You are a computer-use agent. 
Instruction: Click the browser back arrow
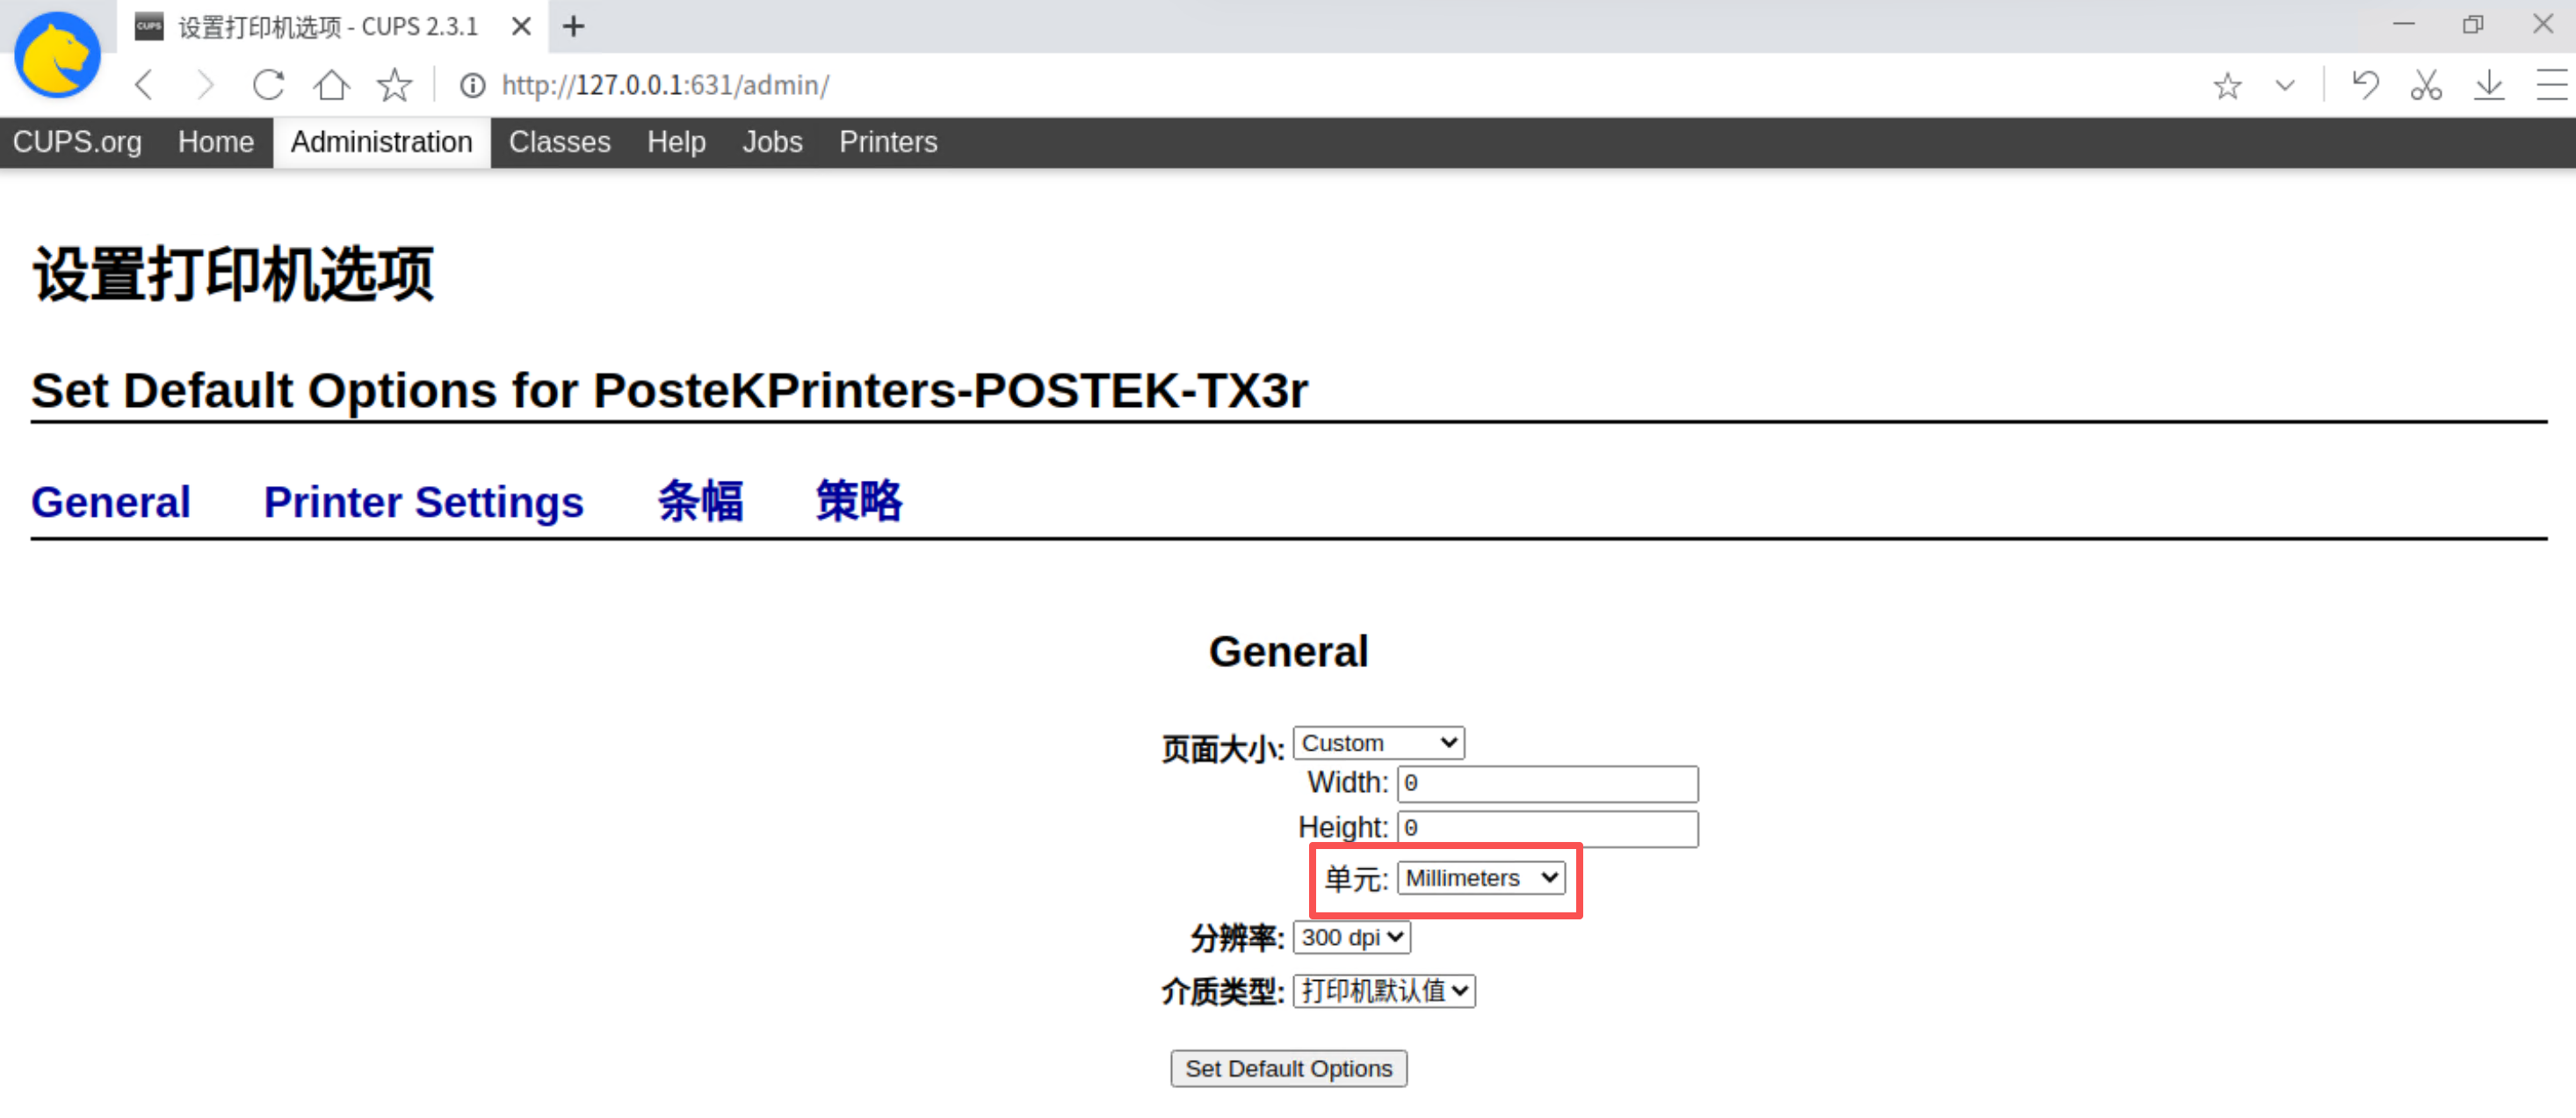[144, 85]
